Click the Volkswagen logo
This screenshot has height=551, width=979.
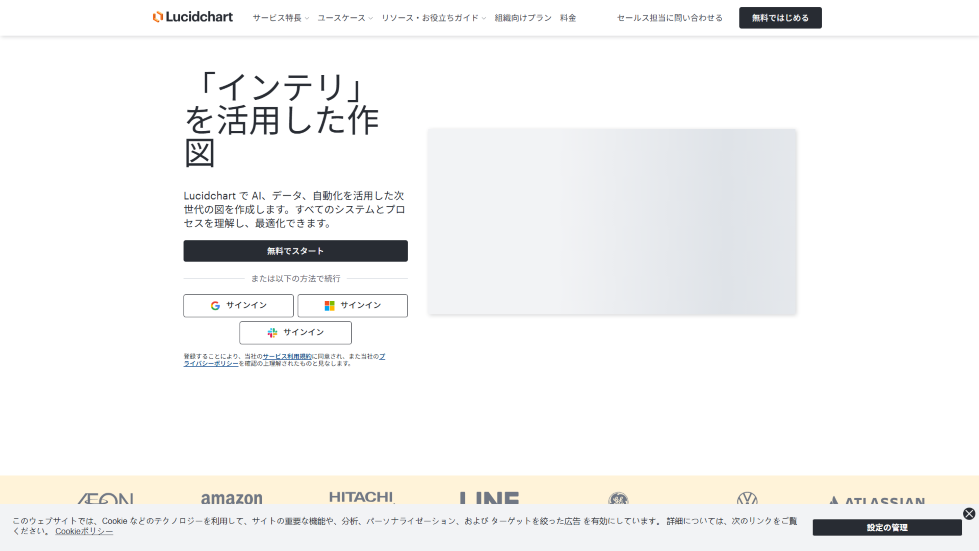[x=747, y=499]
